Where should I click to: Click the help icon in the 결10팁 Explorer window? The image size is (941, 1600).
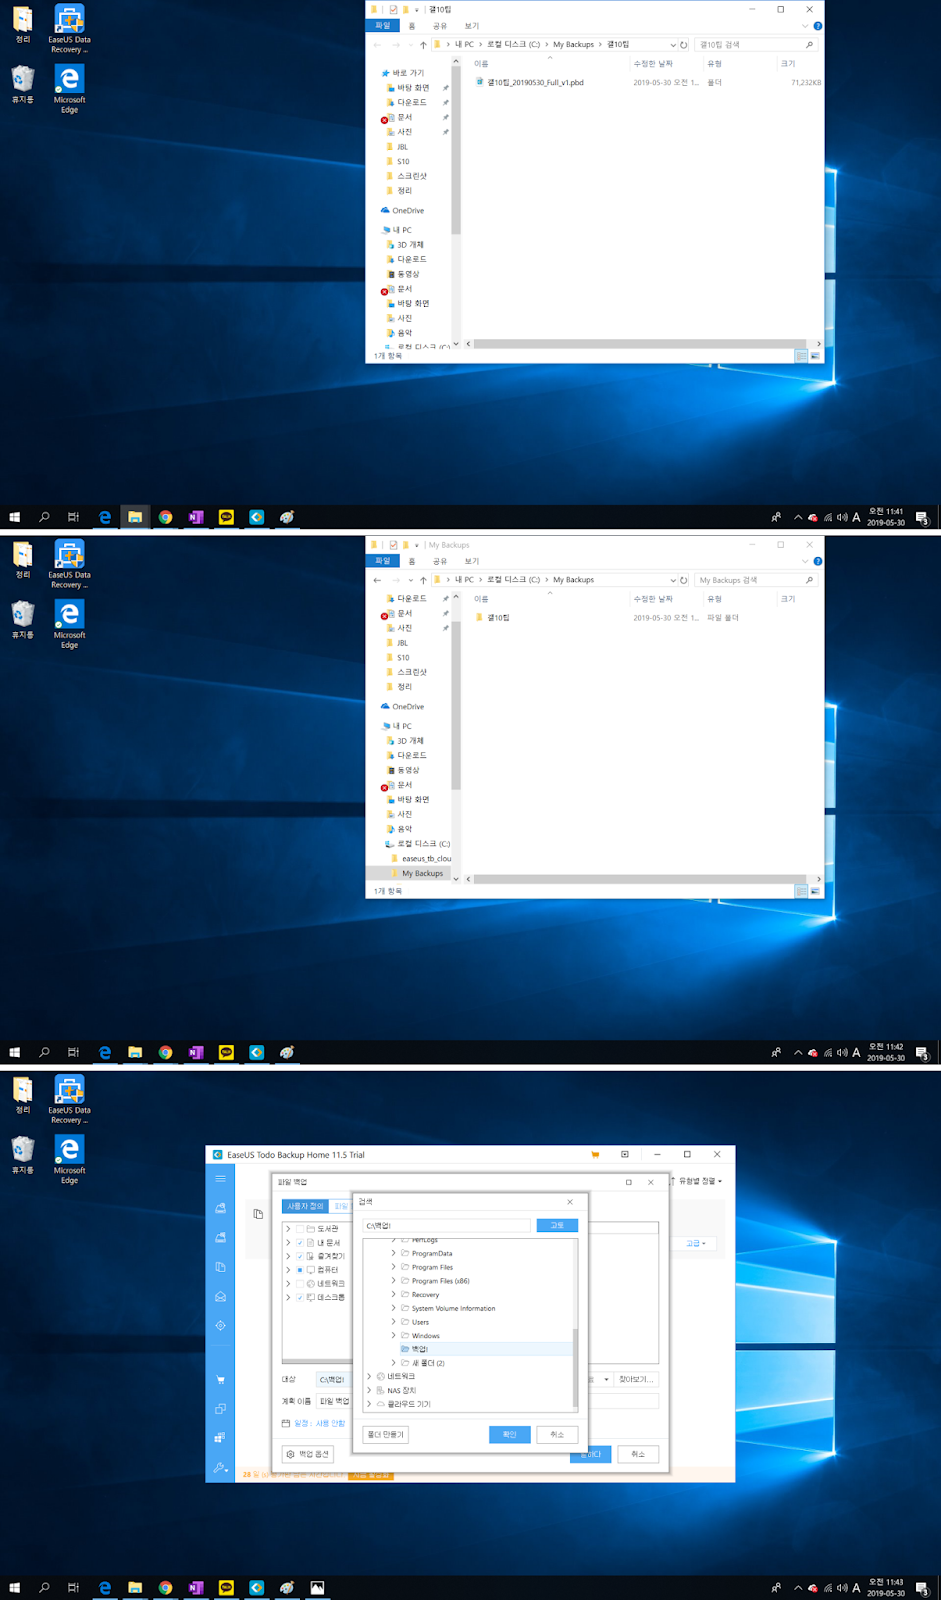click(x=818, y=26)
